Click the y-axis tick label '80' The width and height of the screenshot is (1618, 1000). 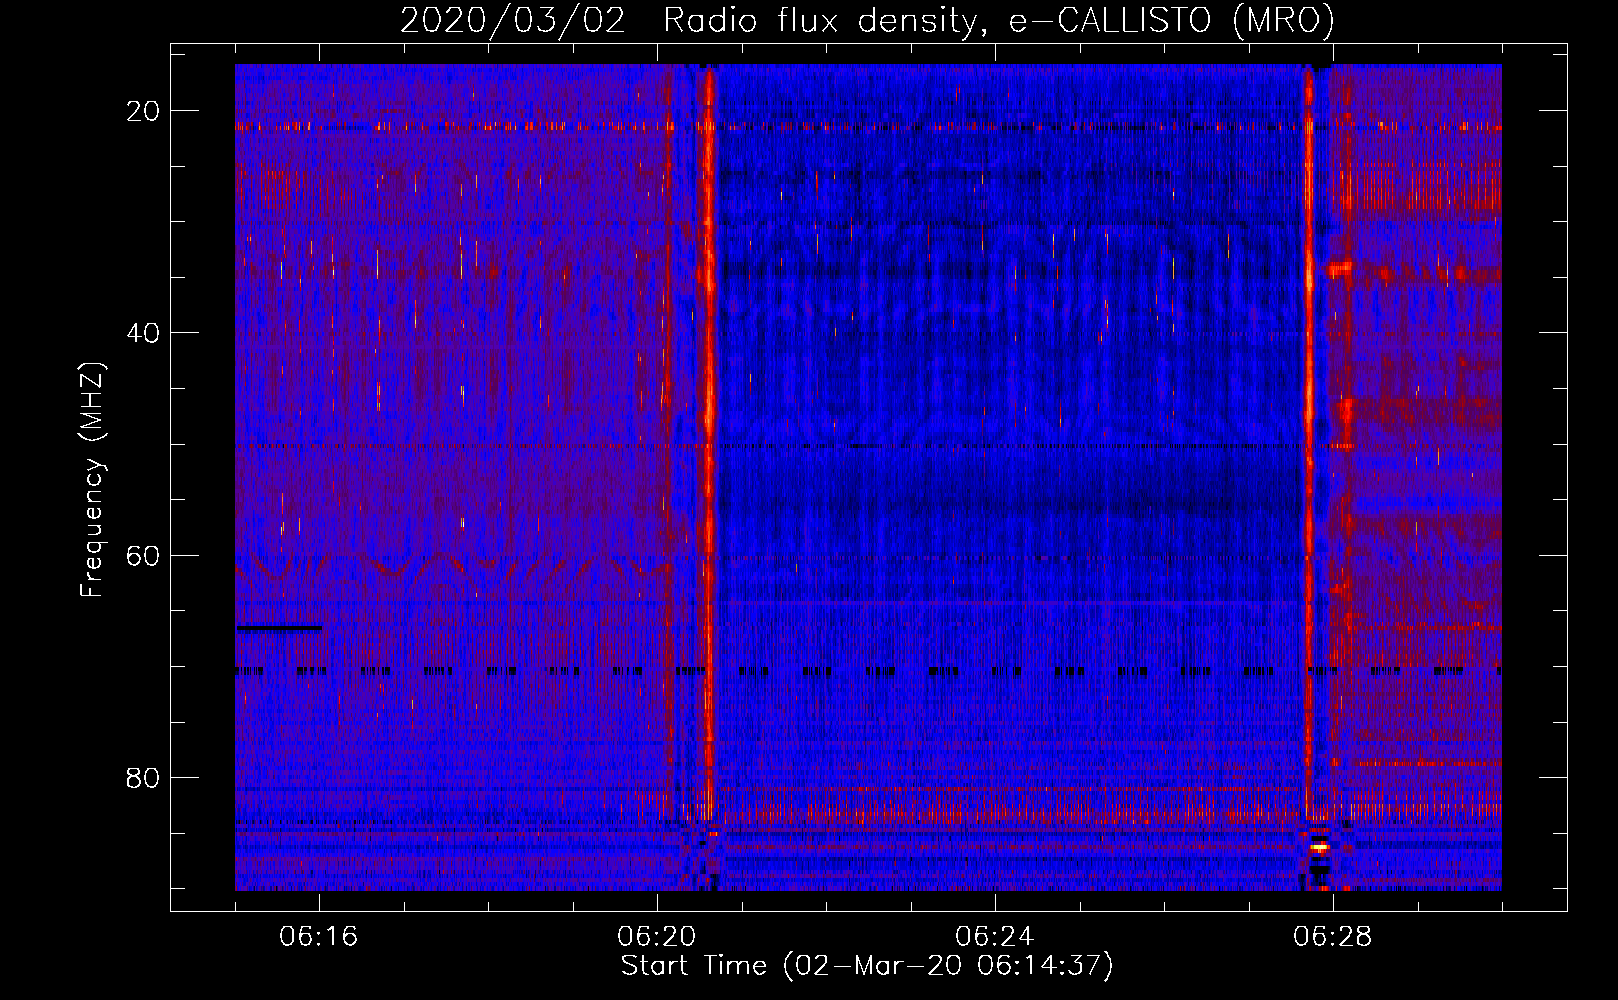coord(143,777)
